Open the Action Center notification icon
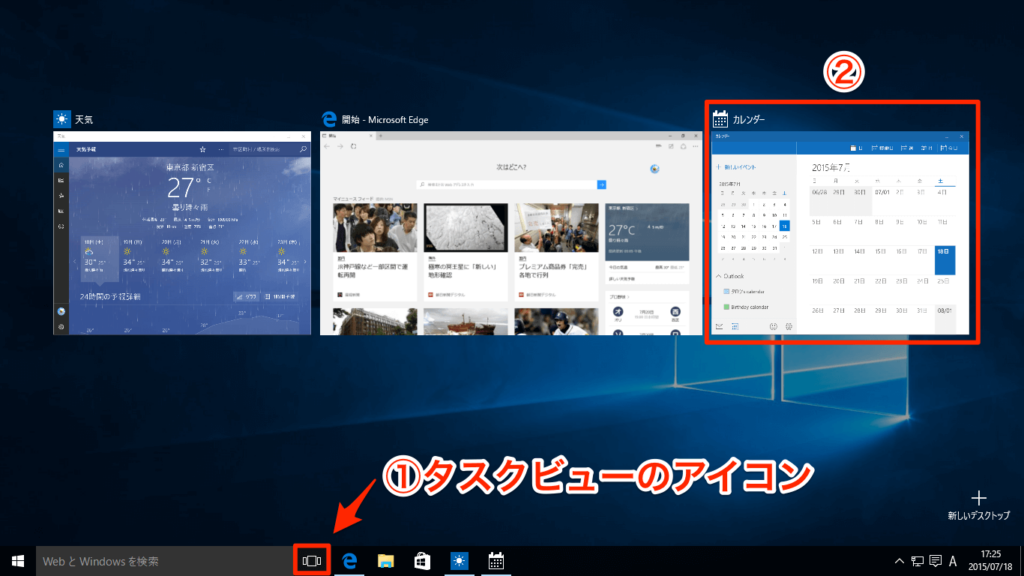The image size is (1024, 576). 935,561
